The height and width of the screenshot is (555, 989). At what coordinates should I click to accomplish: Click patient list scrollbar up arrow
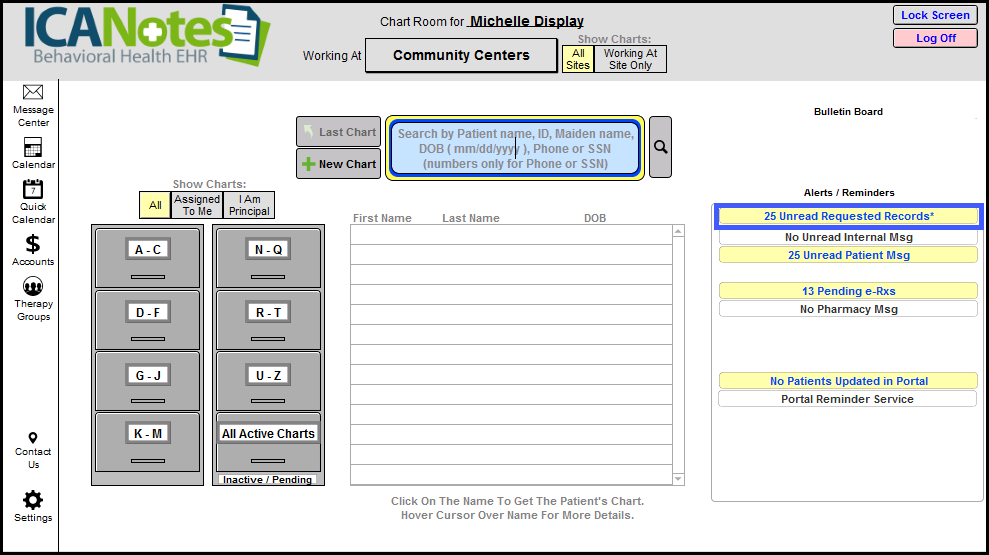pyautogui.click(x=678, y=231)
